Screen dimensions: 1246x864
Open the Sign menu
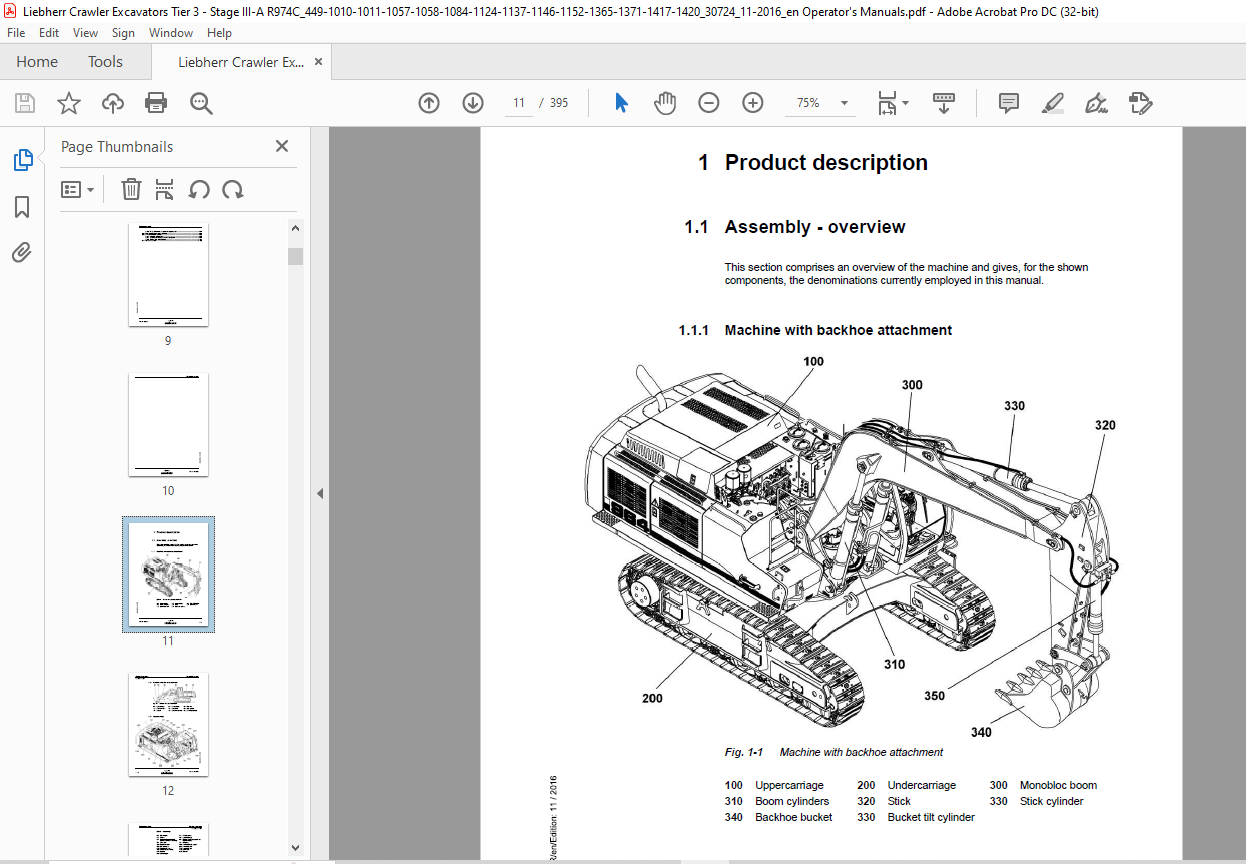tap(123, 33)
